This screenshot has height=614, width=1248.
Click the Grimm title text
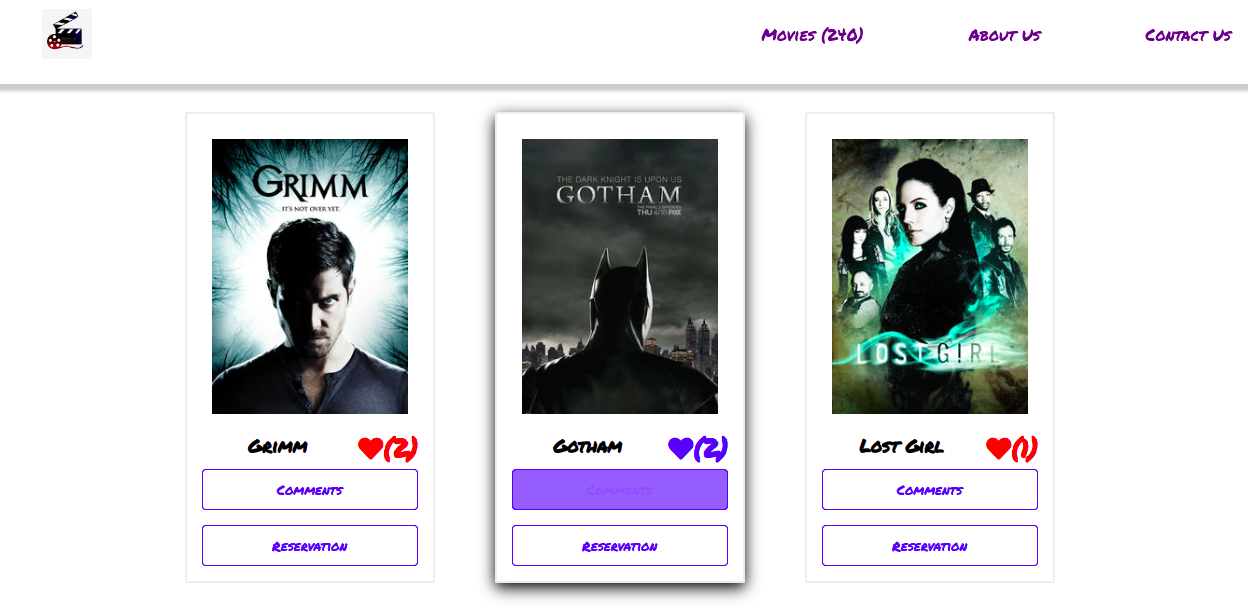[x=278, y=447]
